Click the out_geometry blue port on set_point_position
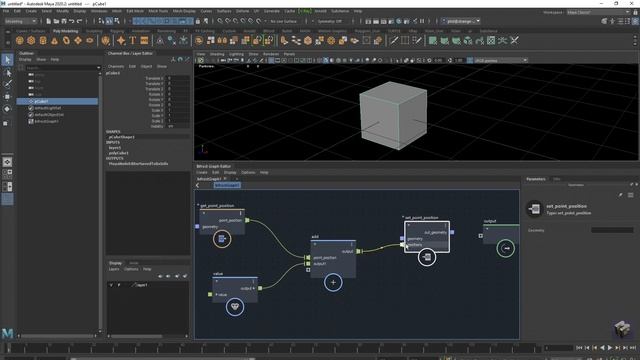This screenshot has height=360, width=640. [x=452, y=232]
